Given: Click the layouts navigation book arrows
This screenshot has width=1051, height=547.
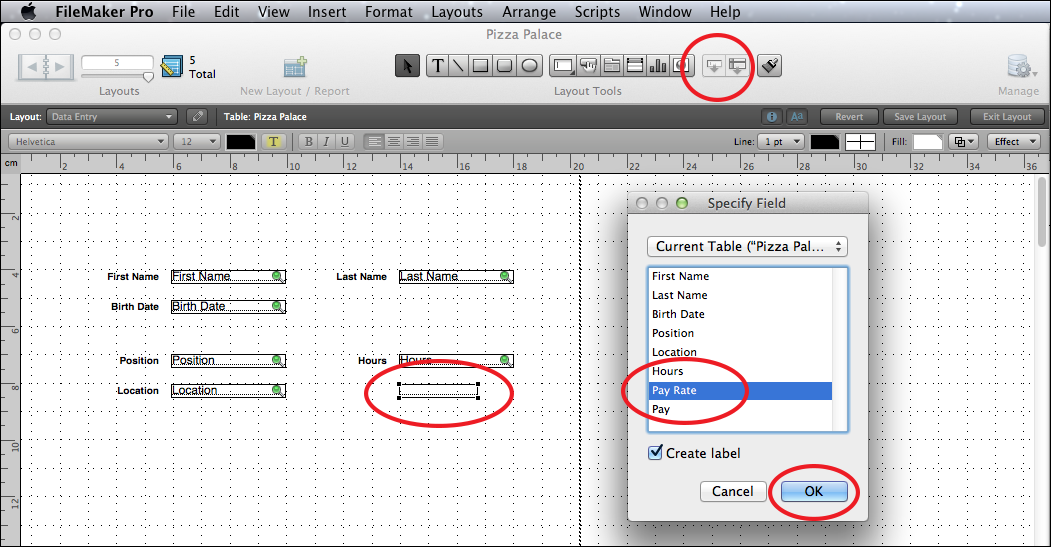Looking at the screenshot, I should click(46, 67).
